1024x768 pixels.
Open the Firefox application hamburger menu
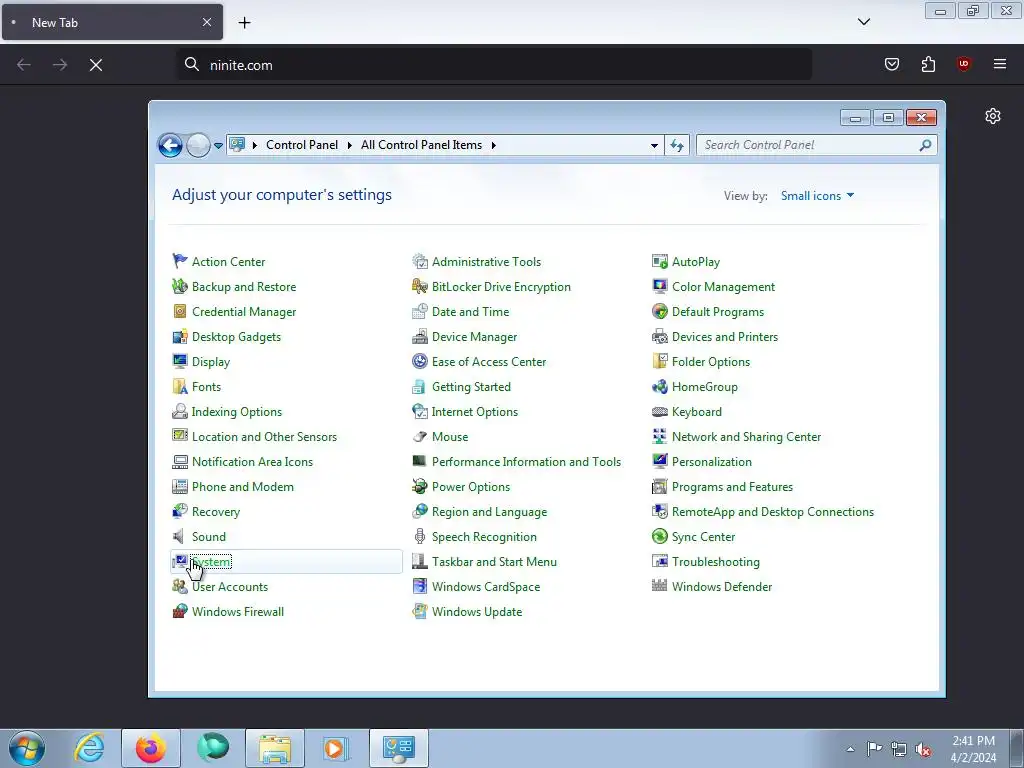pyautogui.click(x=999, y=64)
